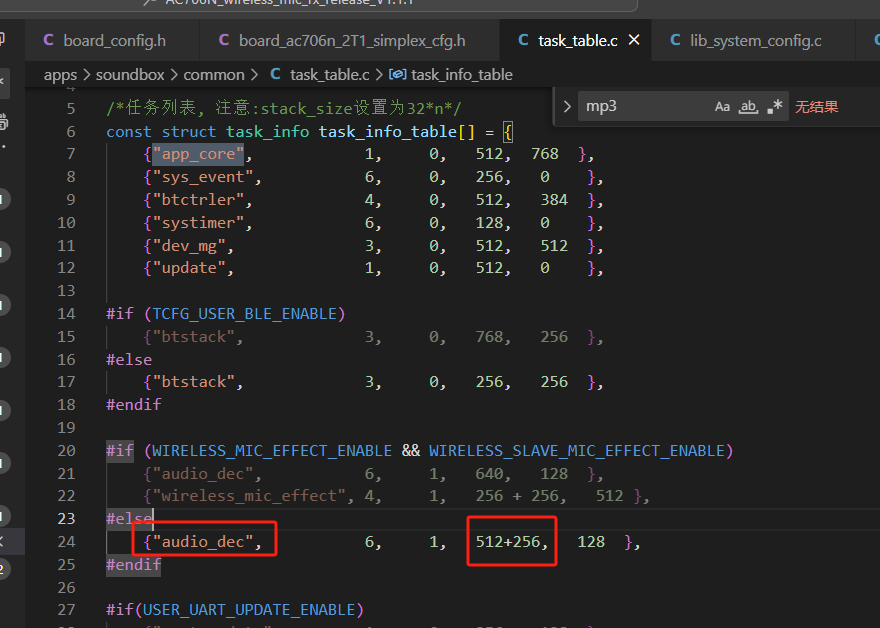Screen dimensions: 880x628
Task: Click the WIRELESS_MIC_EFFECT_ENABLE macro
Action: click(x=272, y=451)
